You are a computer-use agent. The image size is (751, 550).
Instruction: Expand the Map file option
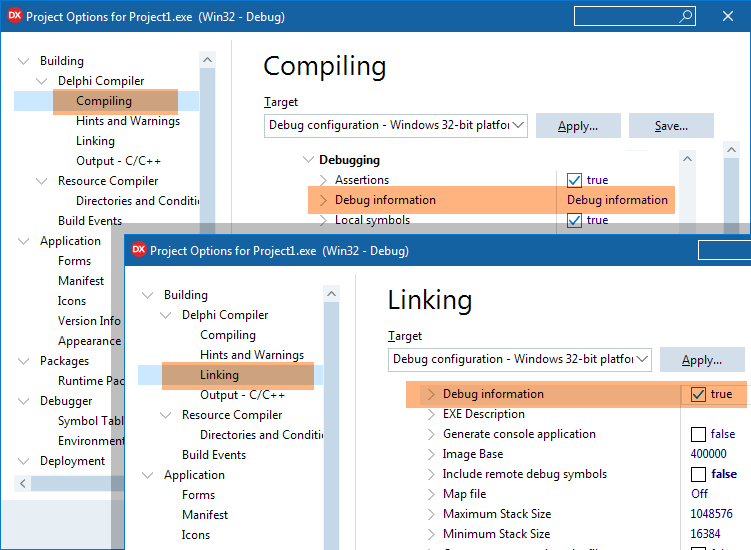coord(432,494)
